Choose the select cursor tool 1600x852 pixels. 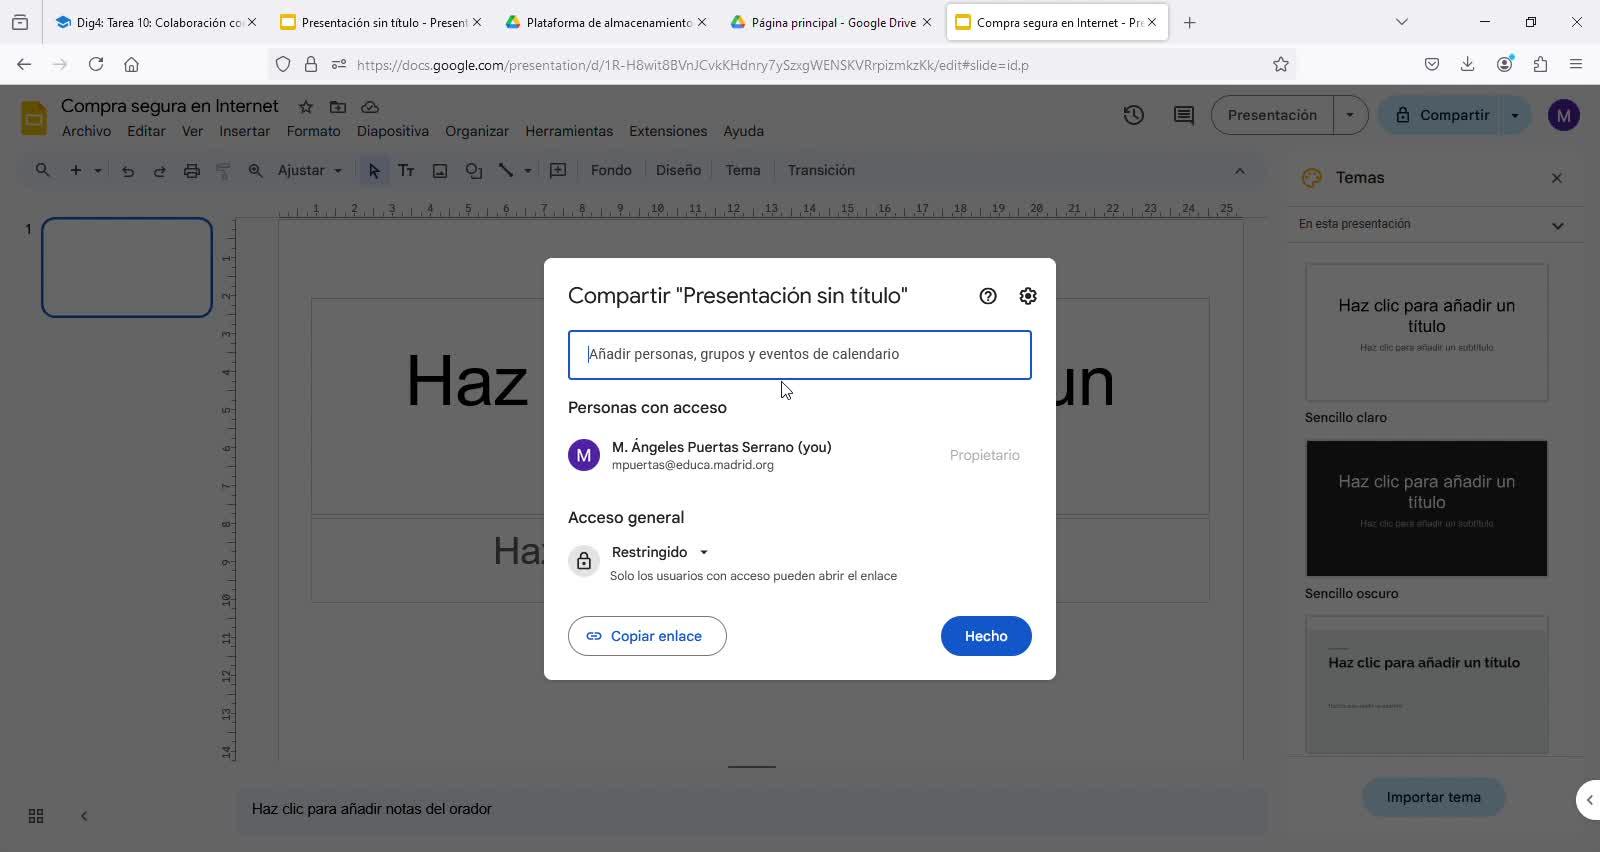coord(374,171)
